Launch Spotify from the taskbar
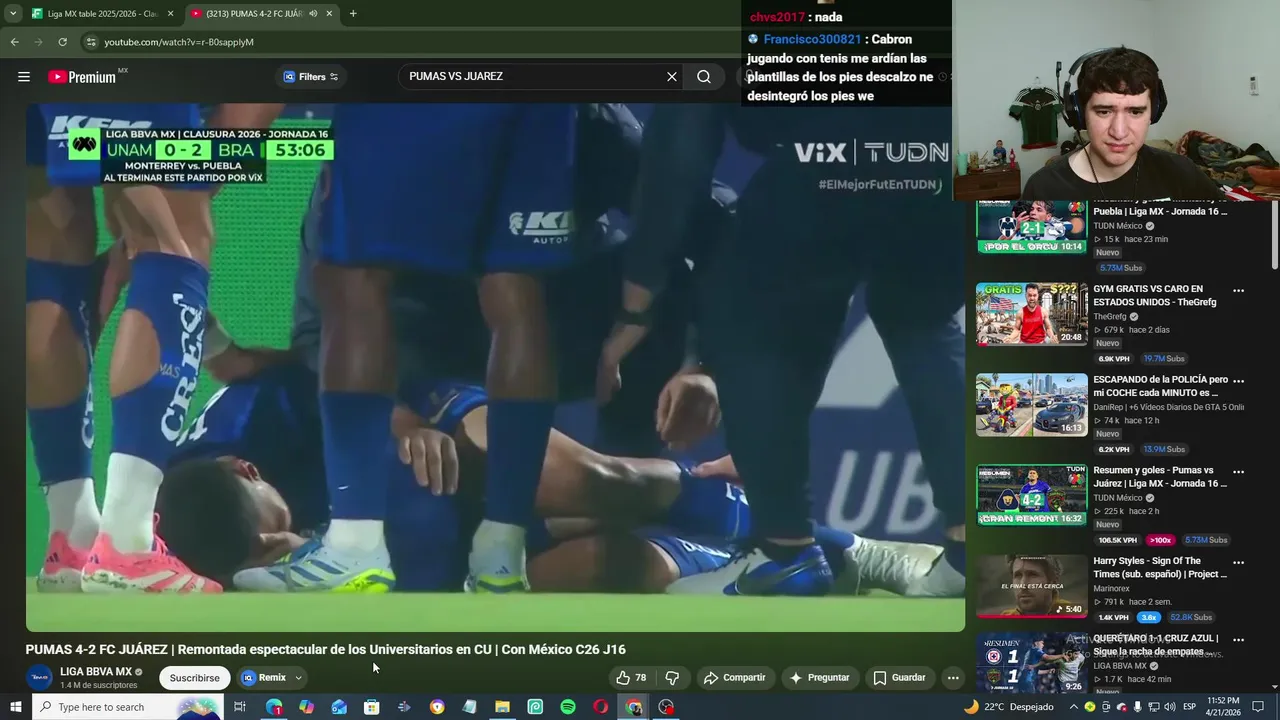The width and height of the screenshot is (1280, 720). [568, 707]
